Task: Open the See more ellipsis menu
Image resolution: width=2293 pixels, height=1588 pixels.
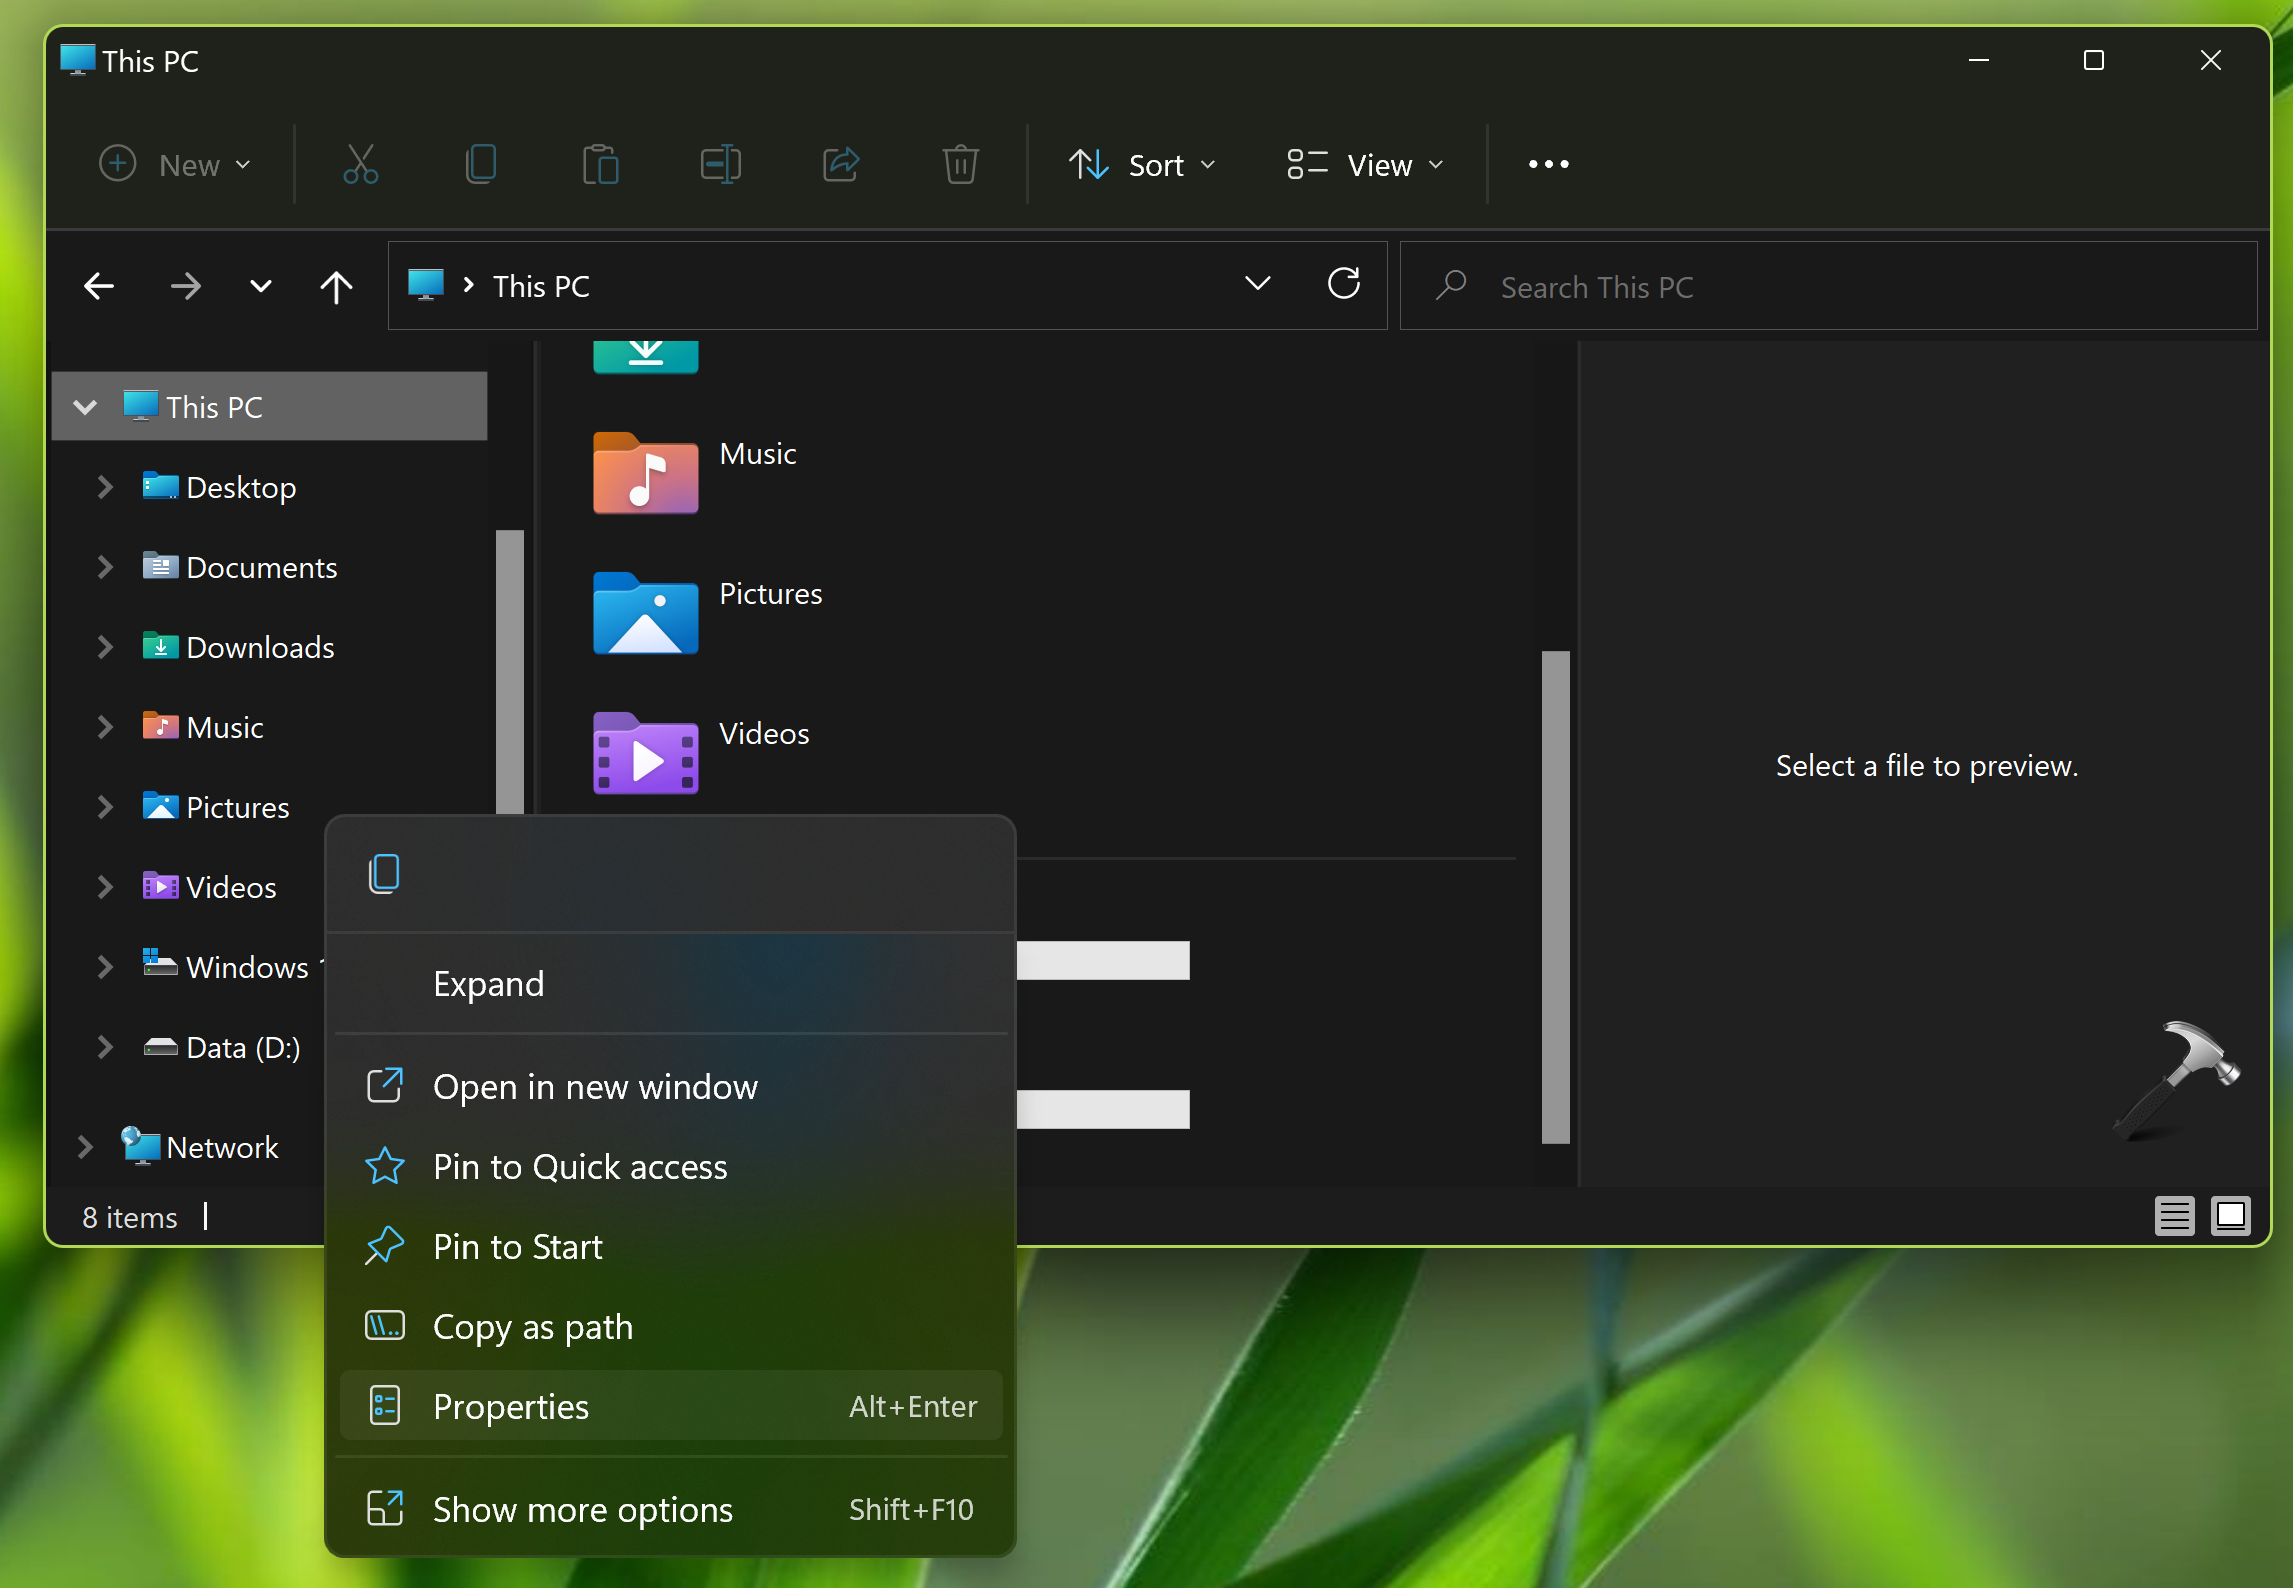Action: 1548,165
